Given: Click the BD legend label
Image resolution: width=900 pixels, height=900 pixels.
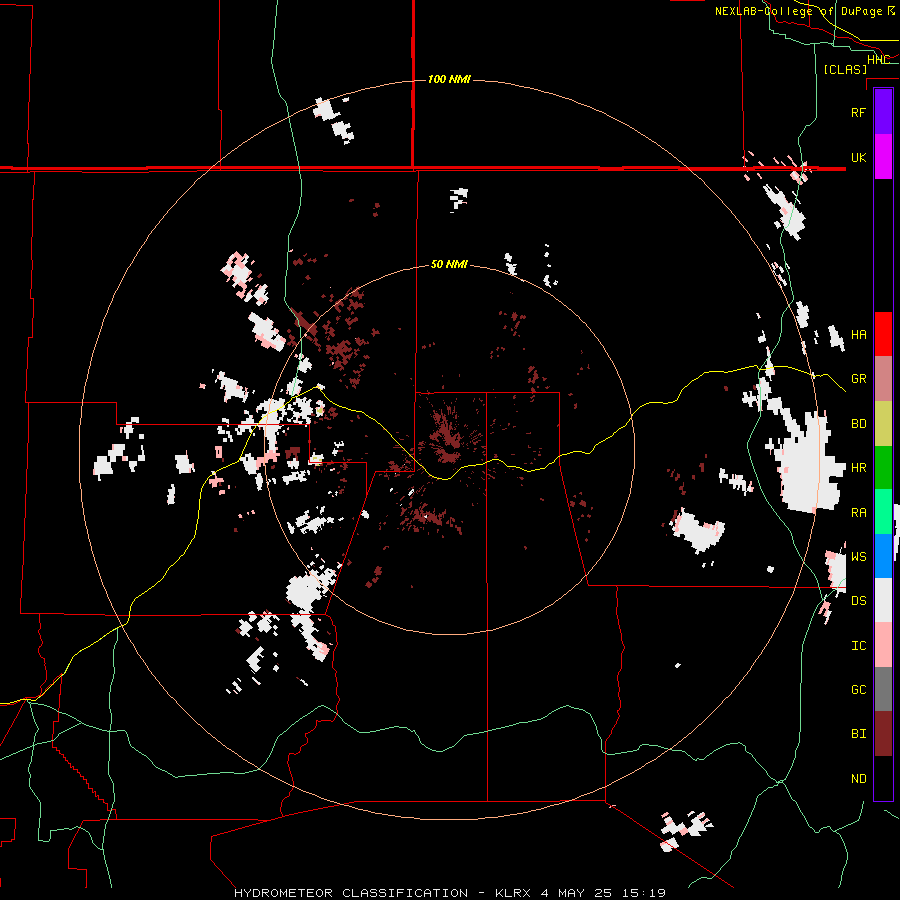Looking at the screenshot, I should [858, 424].
